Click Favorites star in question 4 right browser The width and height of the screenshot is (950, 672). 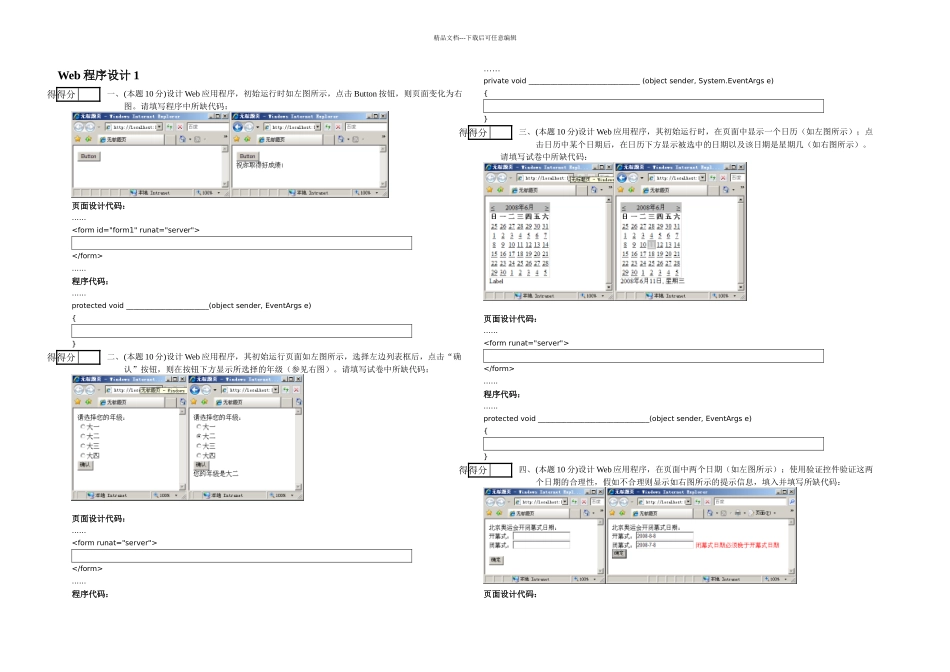coord(613,513)
